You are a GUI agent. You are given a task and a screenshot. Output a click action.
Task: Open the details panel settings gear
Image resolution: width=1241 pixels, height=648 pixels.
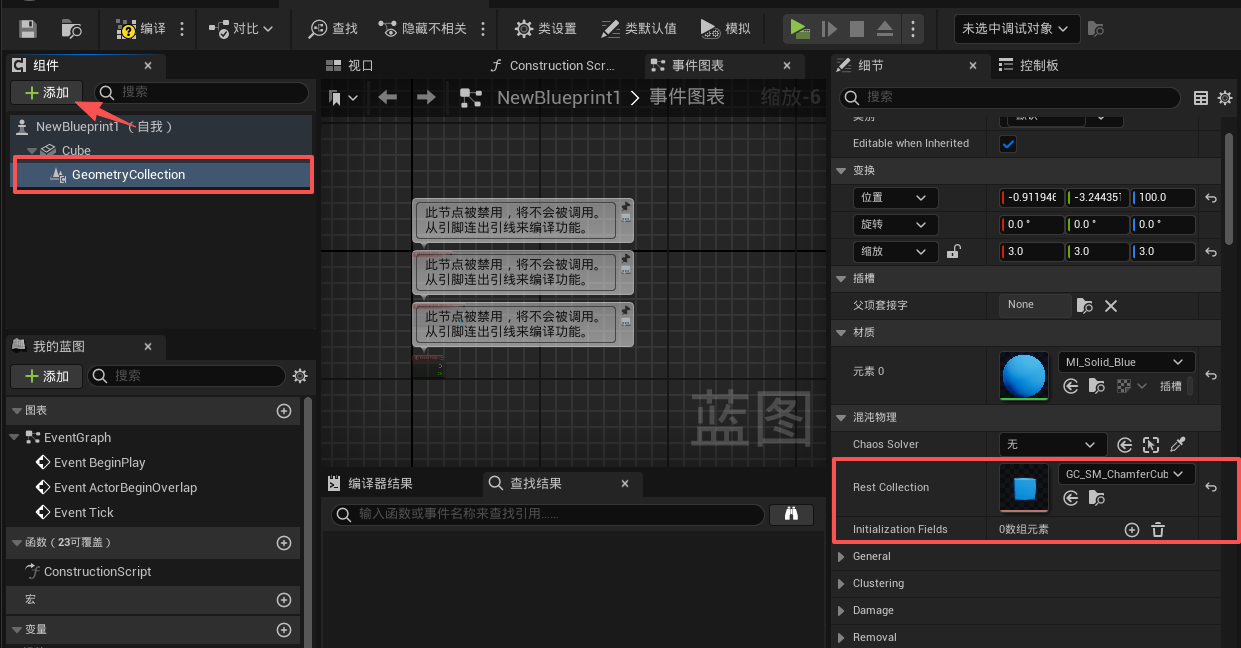(1225, 98)
